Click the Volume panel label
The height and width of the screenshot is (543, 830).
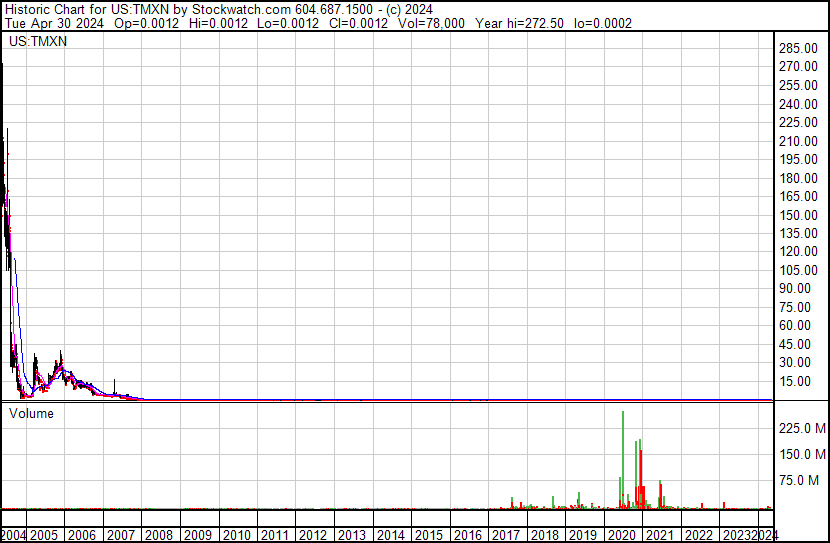point(31,413)
